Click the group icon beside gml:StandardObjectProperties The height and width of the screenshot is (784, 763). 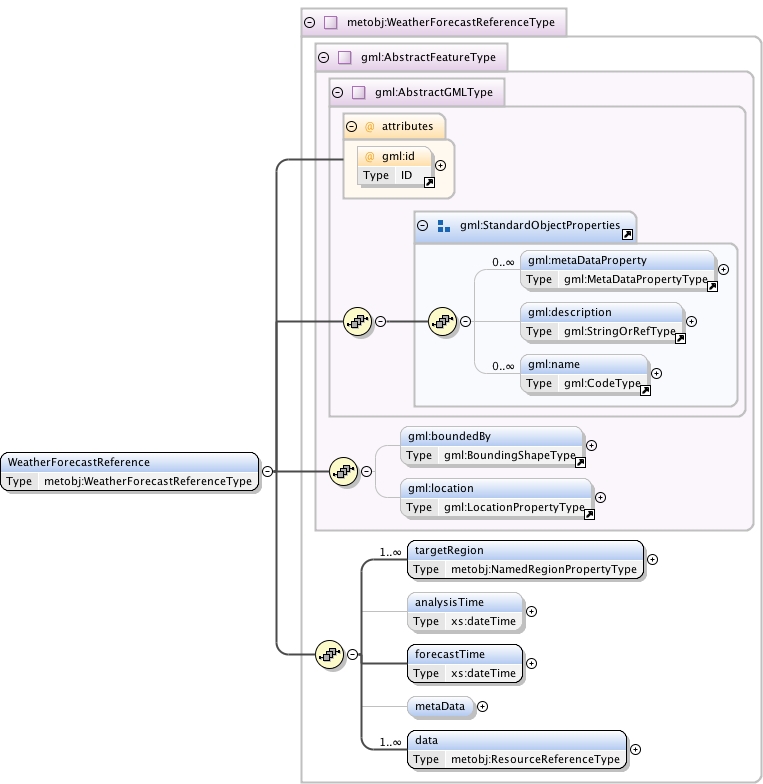pyautogui.click(x=444, y=226)
